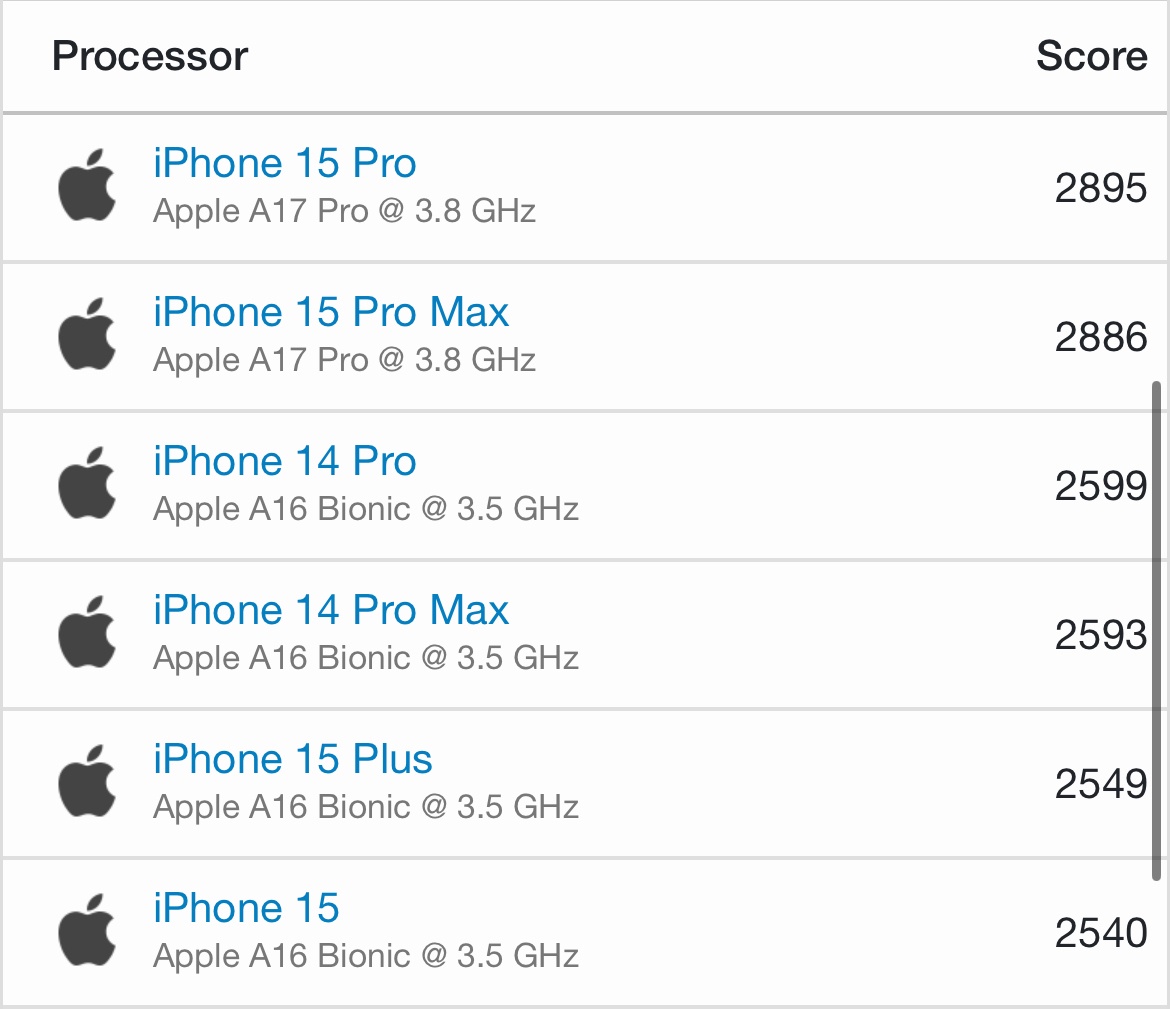Screen dimensions: 1170x1009
Task: Open the iPhone 14 Pro Max link
Action: click(331, 610)
